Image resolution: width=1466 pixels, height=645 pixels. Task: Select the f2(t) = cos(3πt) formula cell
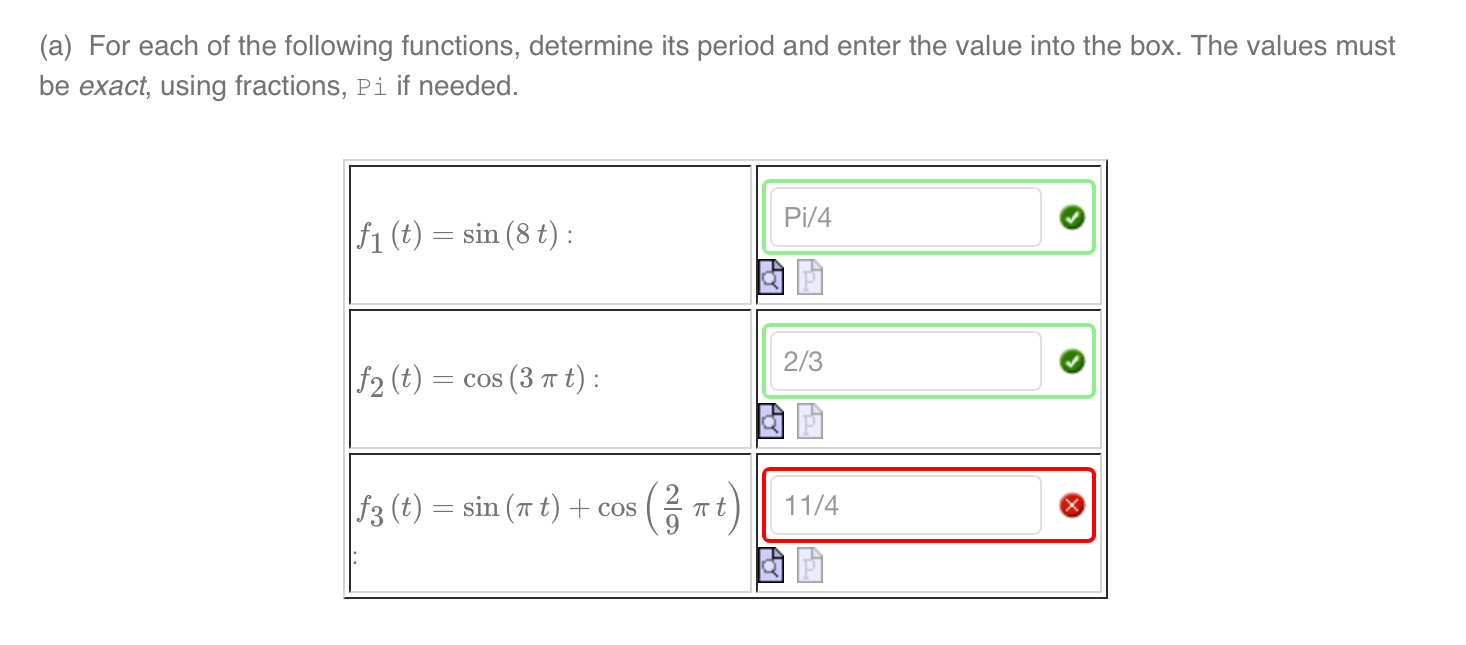[x=550, y=378]
